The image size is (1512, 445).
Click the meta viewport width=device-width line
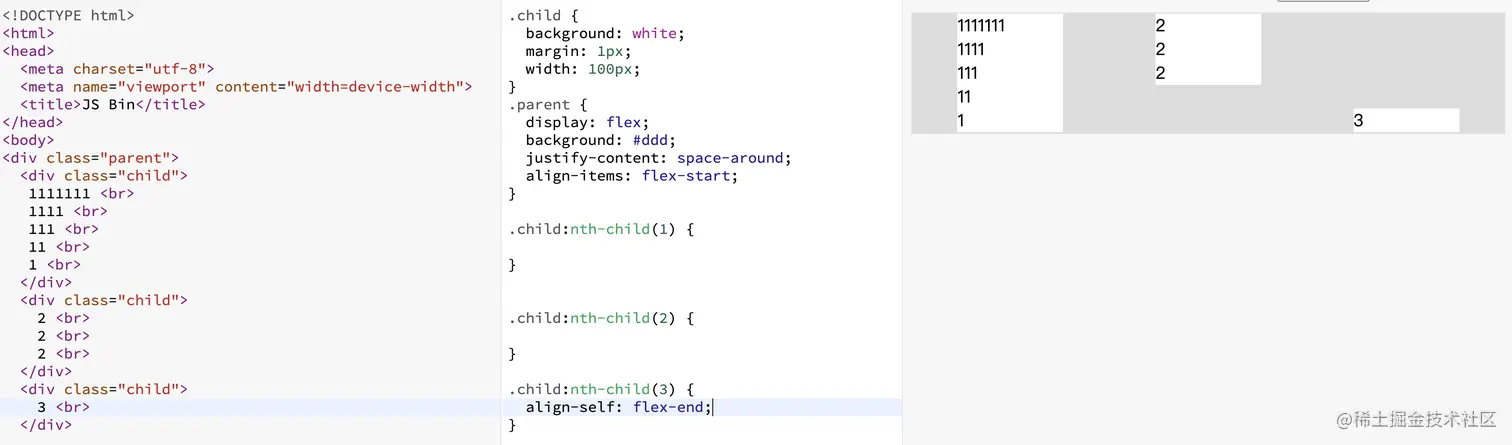tap(246, 87)
